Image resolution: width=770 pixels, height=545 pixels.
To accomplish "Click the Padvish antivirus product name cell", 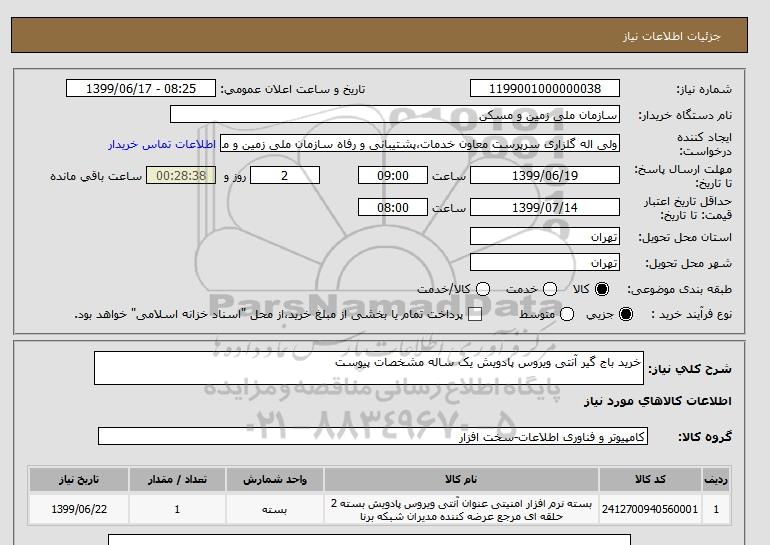I will click(461, 509).
